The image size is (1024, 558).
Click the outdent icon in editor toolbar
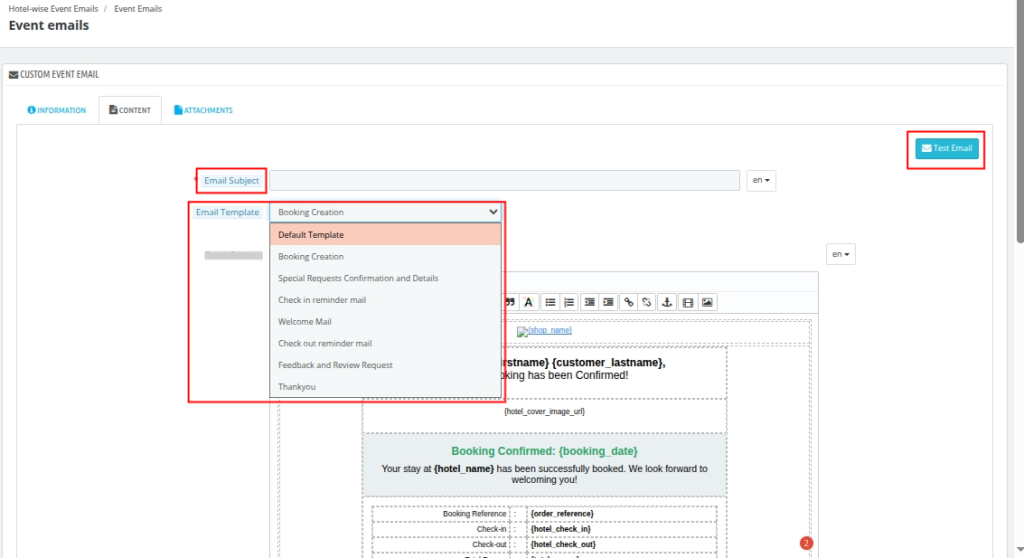click(589, 302)
